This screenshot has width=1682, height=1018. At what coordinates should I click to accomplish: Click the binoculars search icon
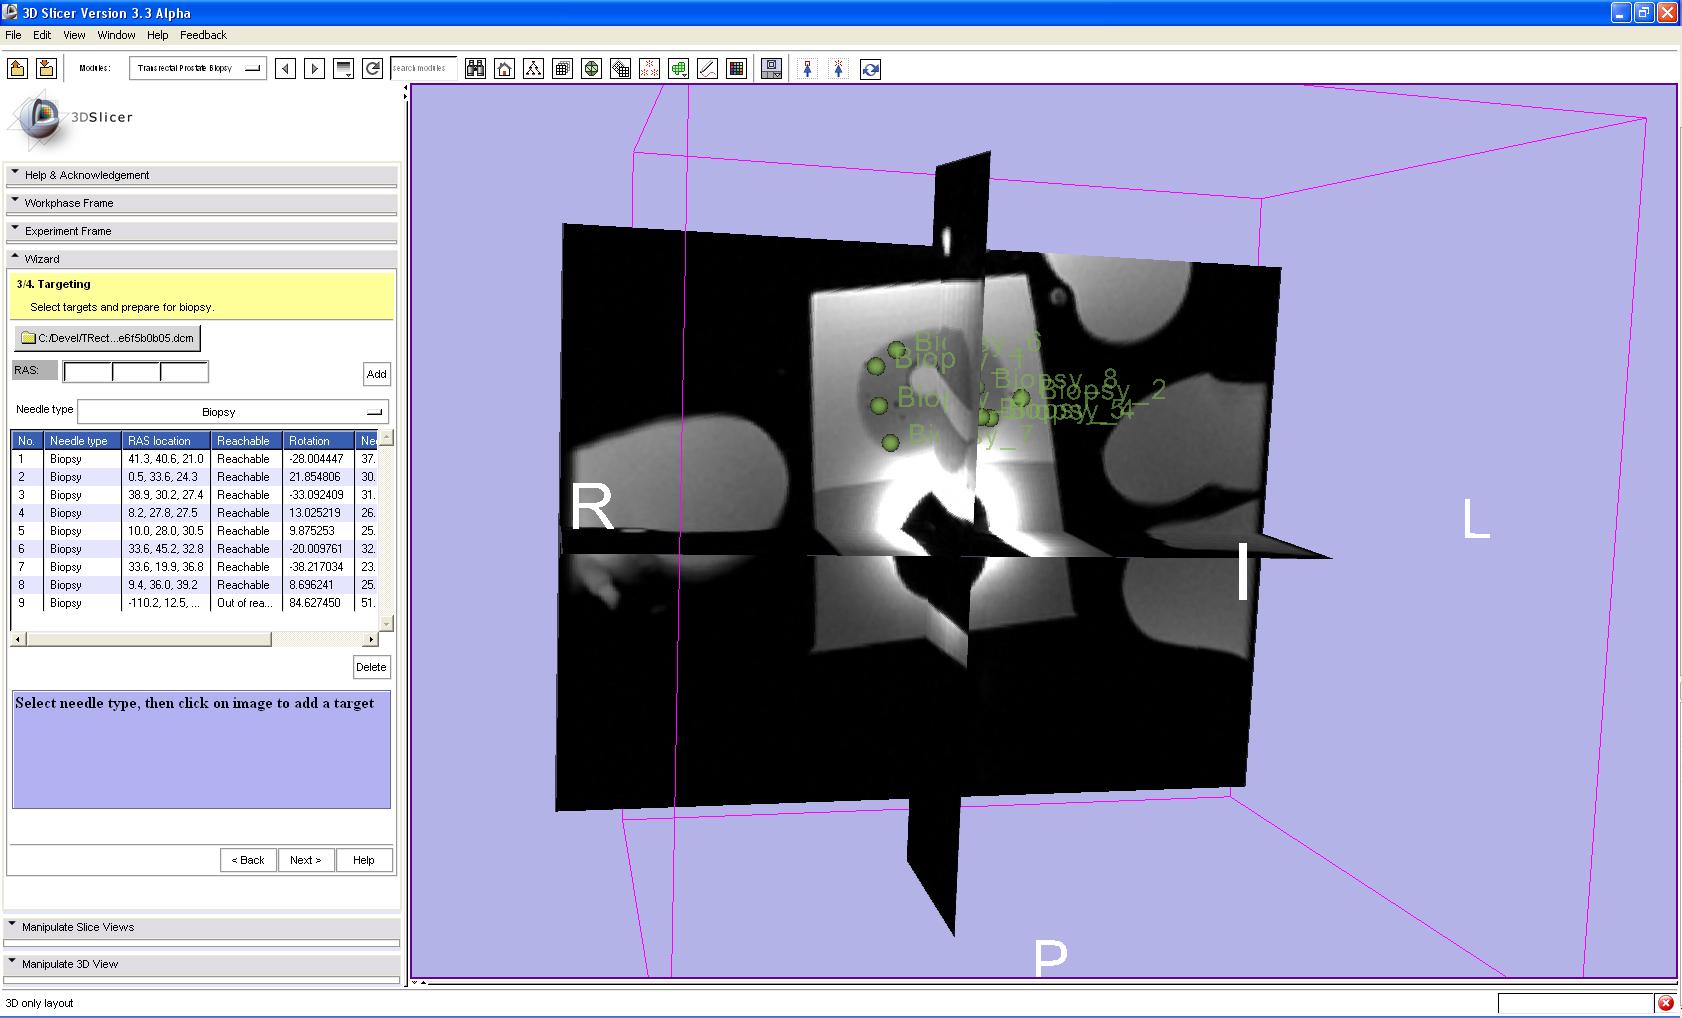pos(475,68)
